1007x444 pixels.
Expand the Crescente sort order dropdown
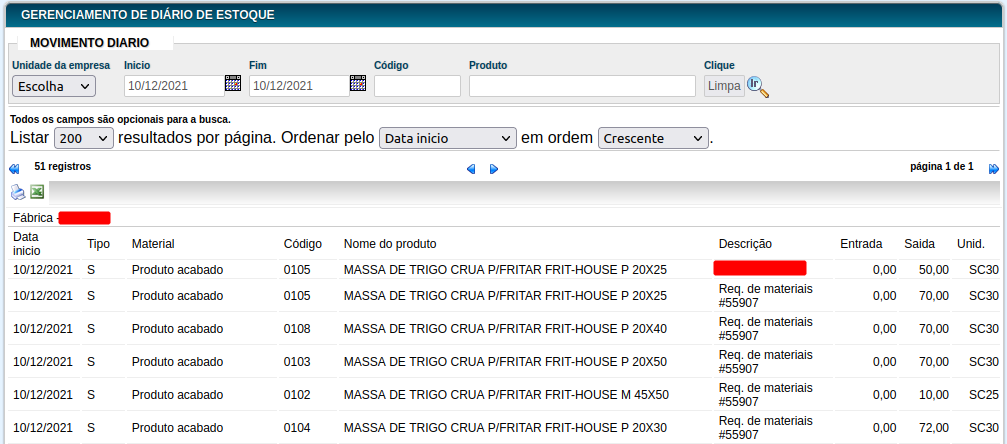[652, 138]
